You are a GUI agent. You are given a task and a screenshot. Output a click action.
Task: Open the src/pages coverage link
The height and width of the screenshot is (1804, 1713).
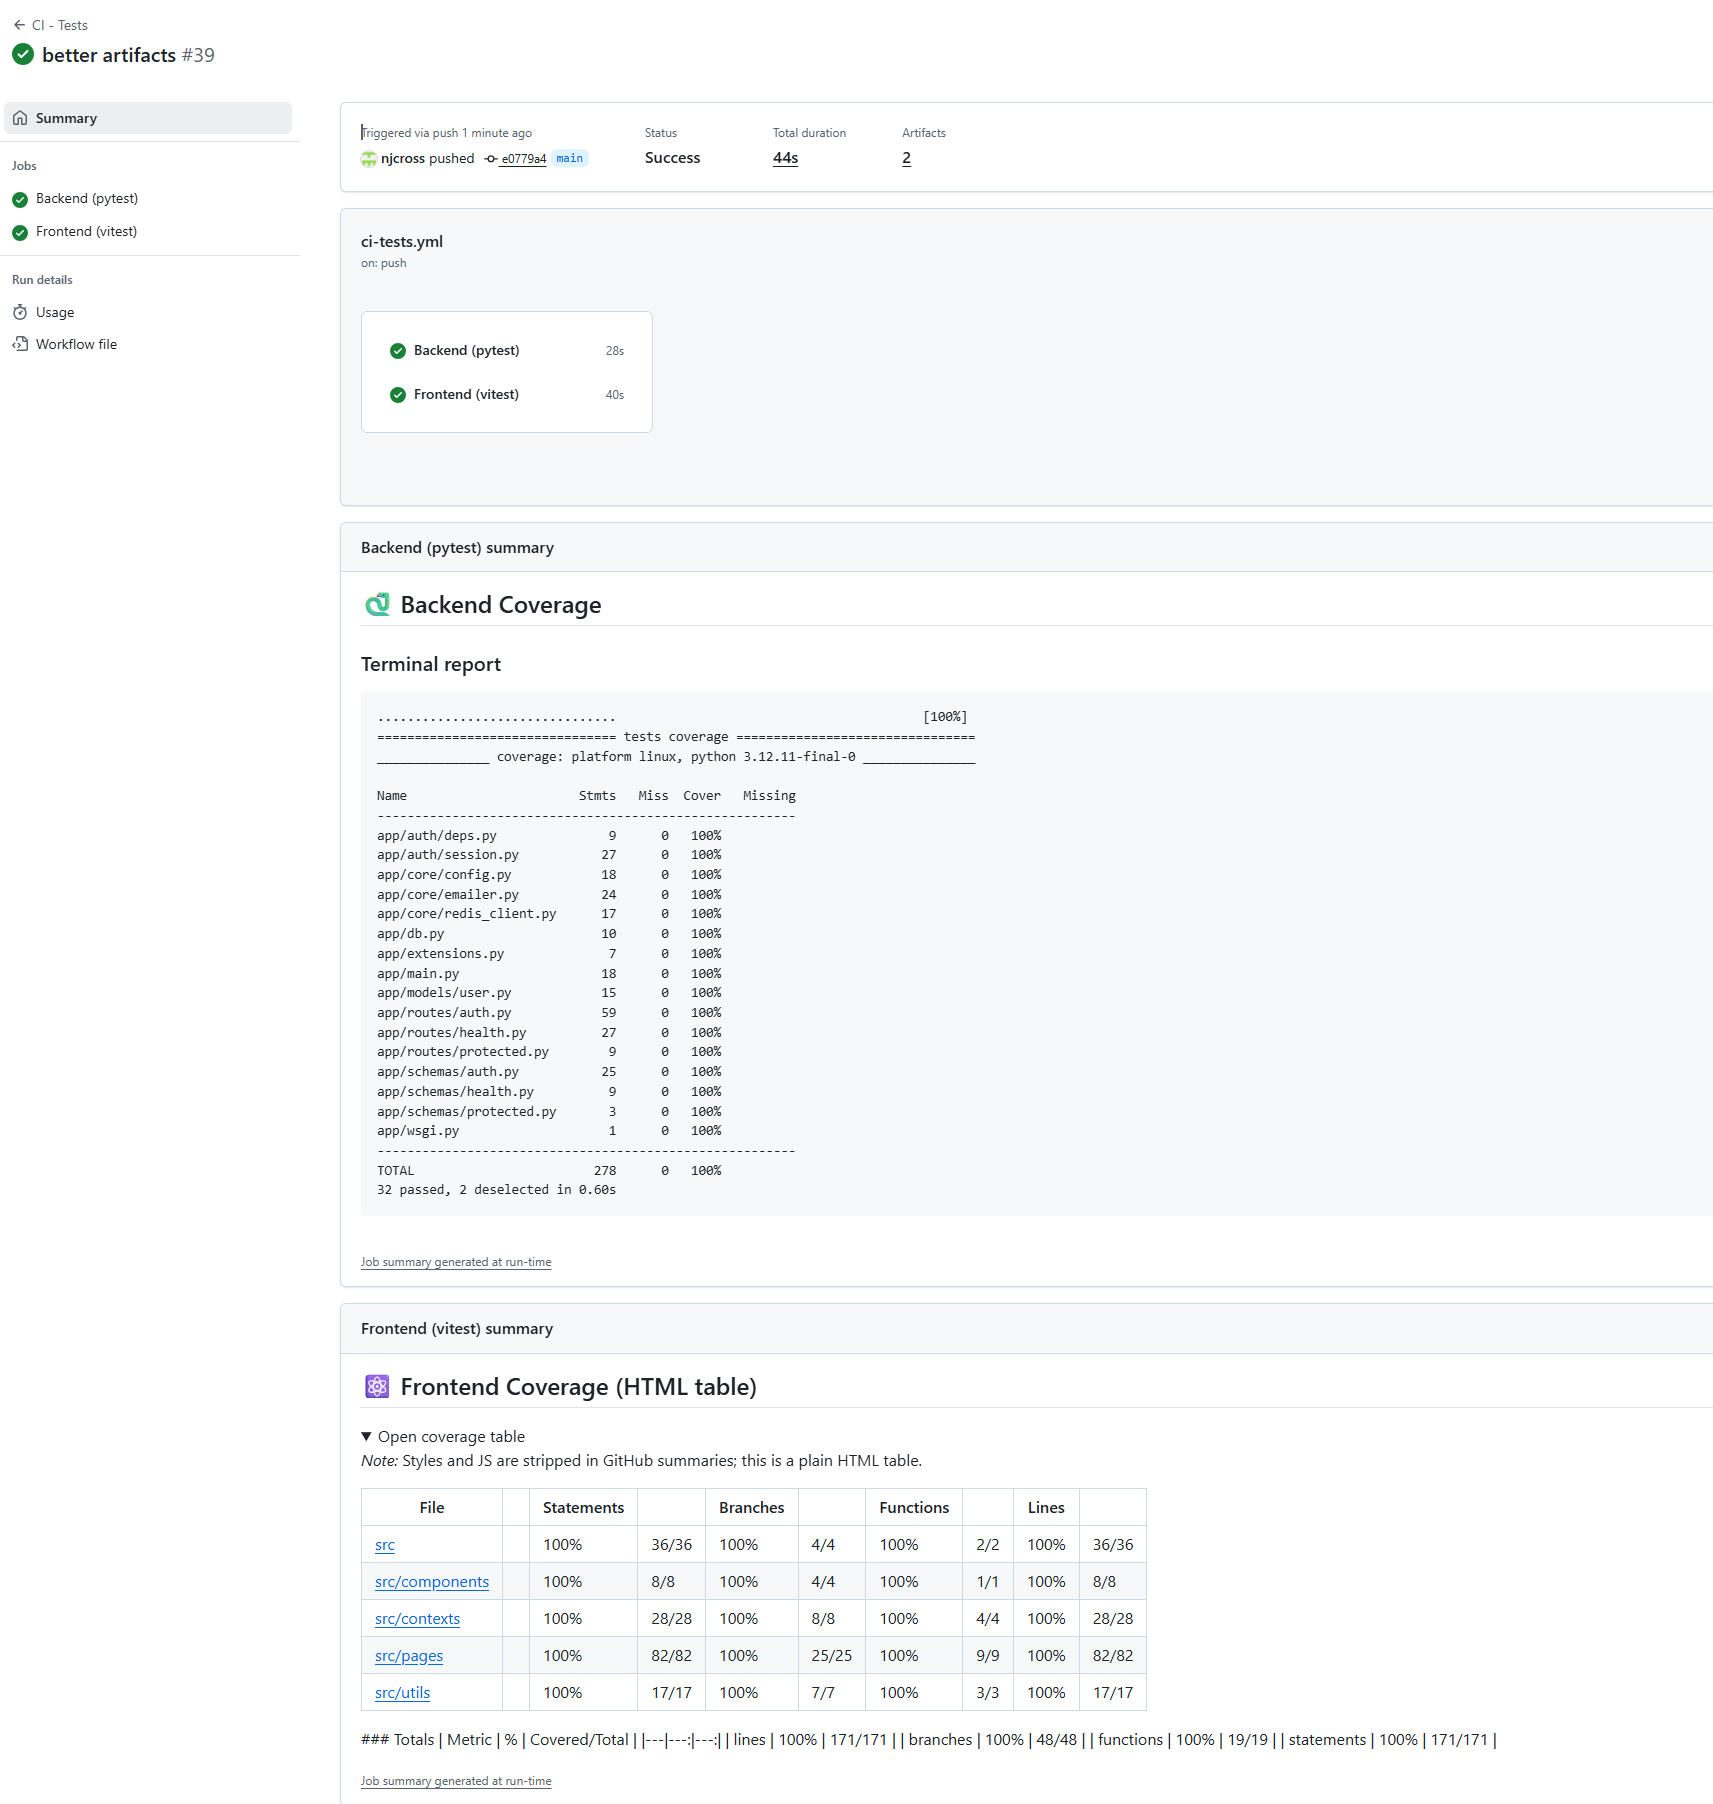coord(408,1656)
